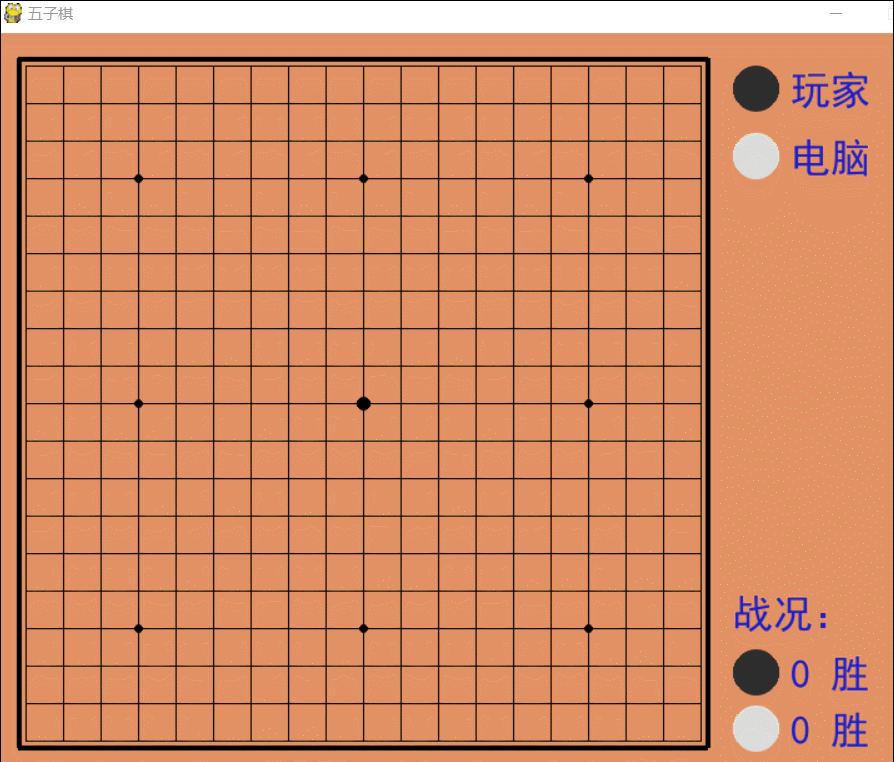Click the white stone icon in 战况 section
Viewport: 894px width, 762px height.
[x=755, y=729]
